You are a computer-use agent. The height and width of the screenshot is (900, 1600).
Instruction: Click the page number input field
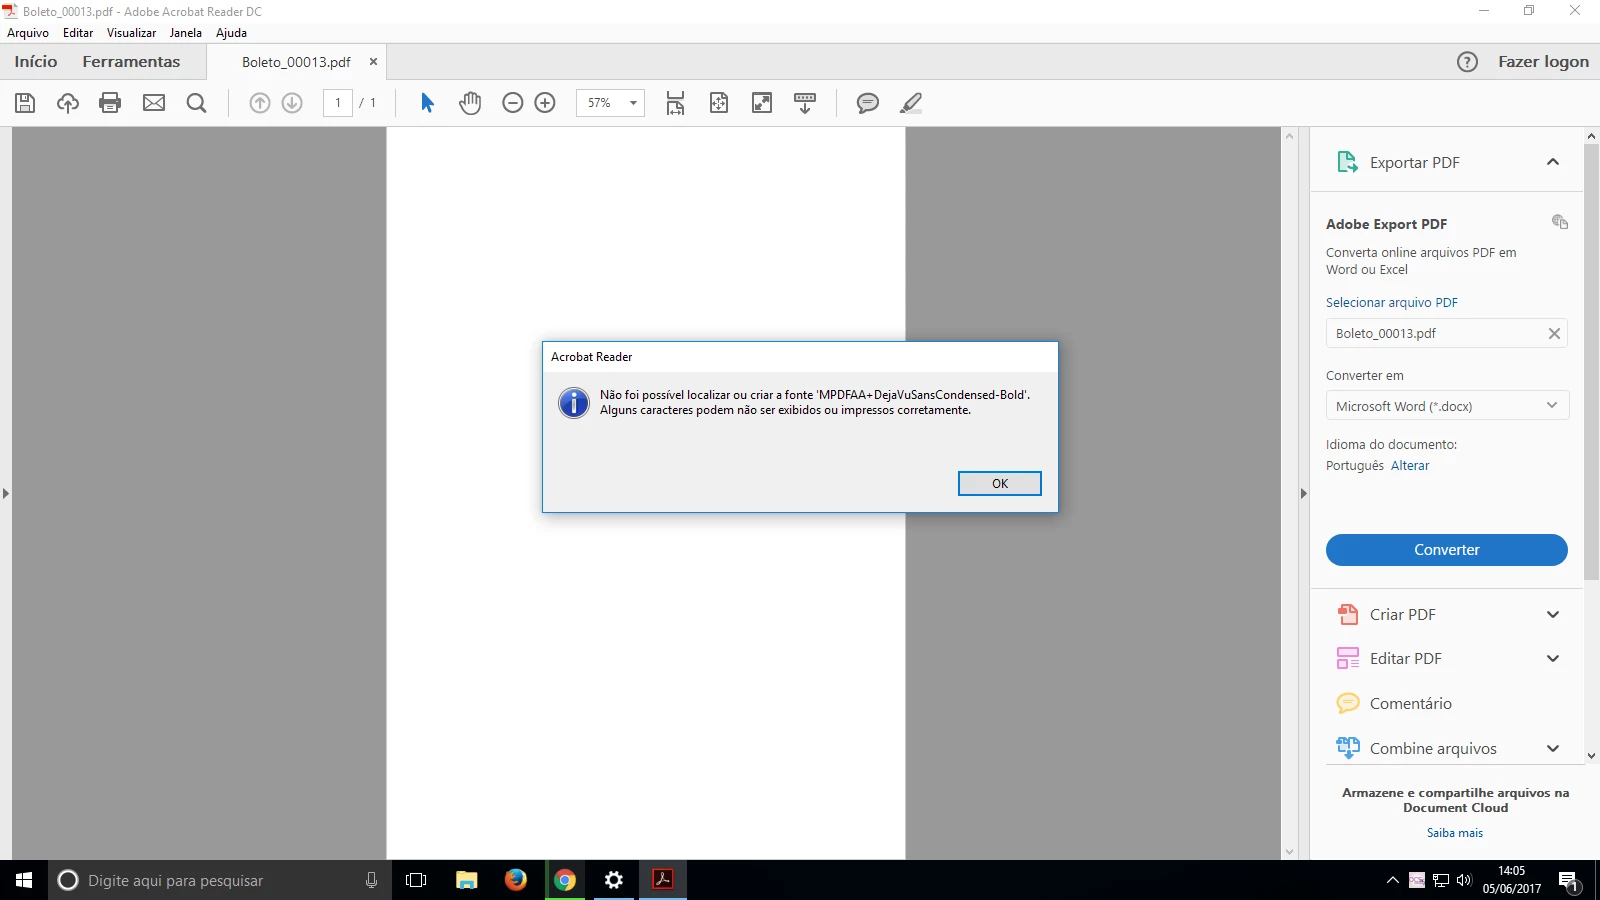[x=338, y=103]
